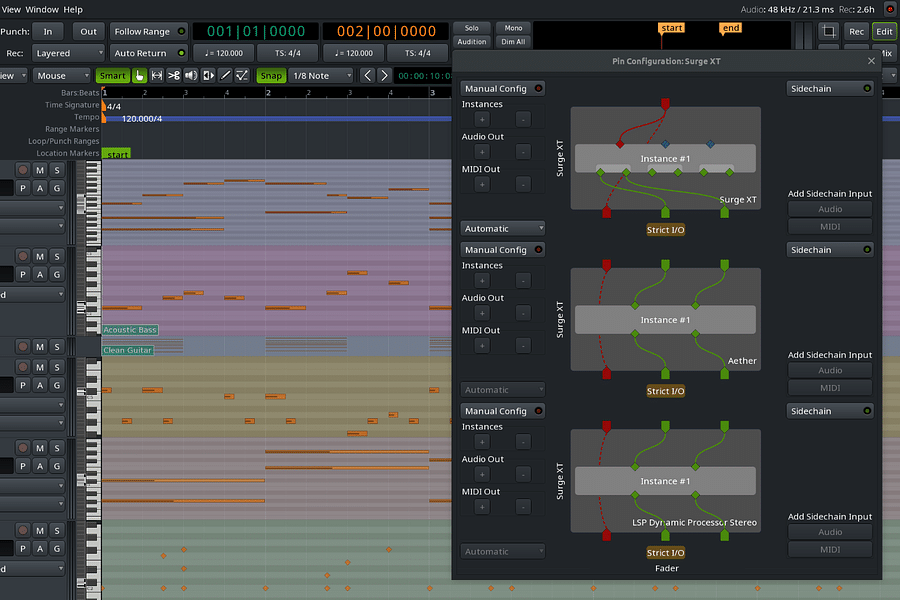Click Add Sidechain Input Audio for the Aether instance

pyautogui.click(x=830, y=370)
